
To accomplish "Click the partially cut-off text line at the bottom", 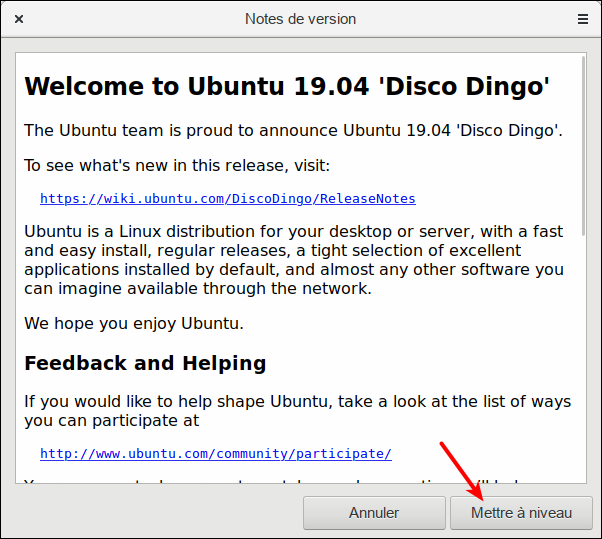I will click(x=230, y=484).
